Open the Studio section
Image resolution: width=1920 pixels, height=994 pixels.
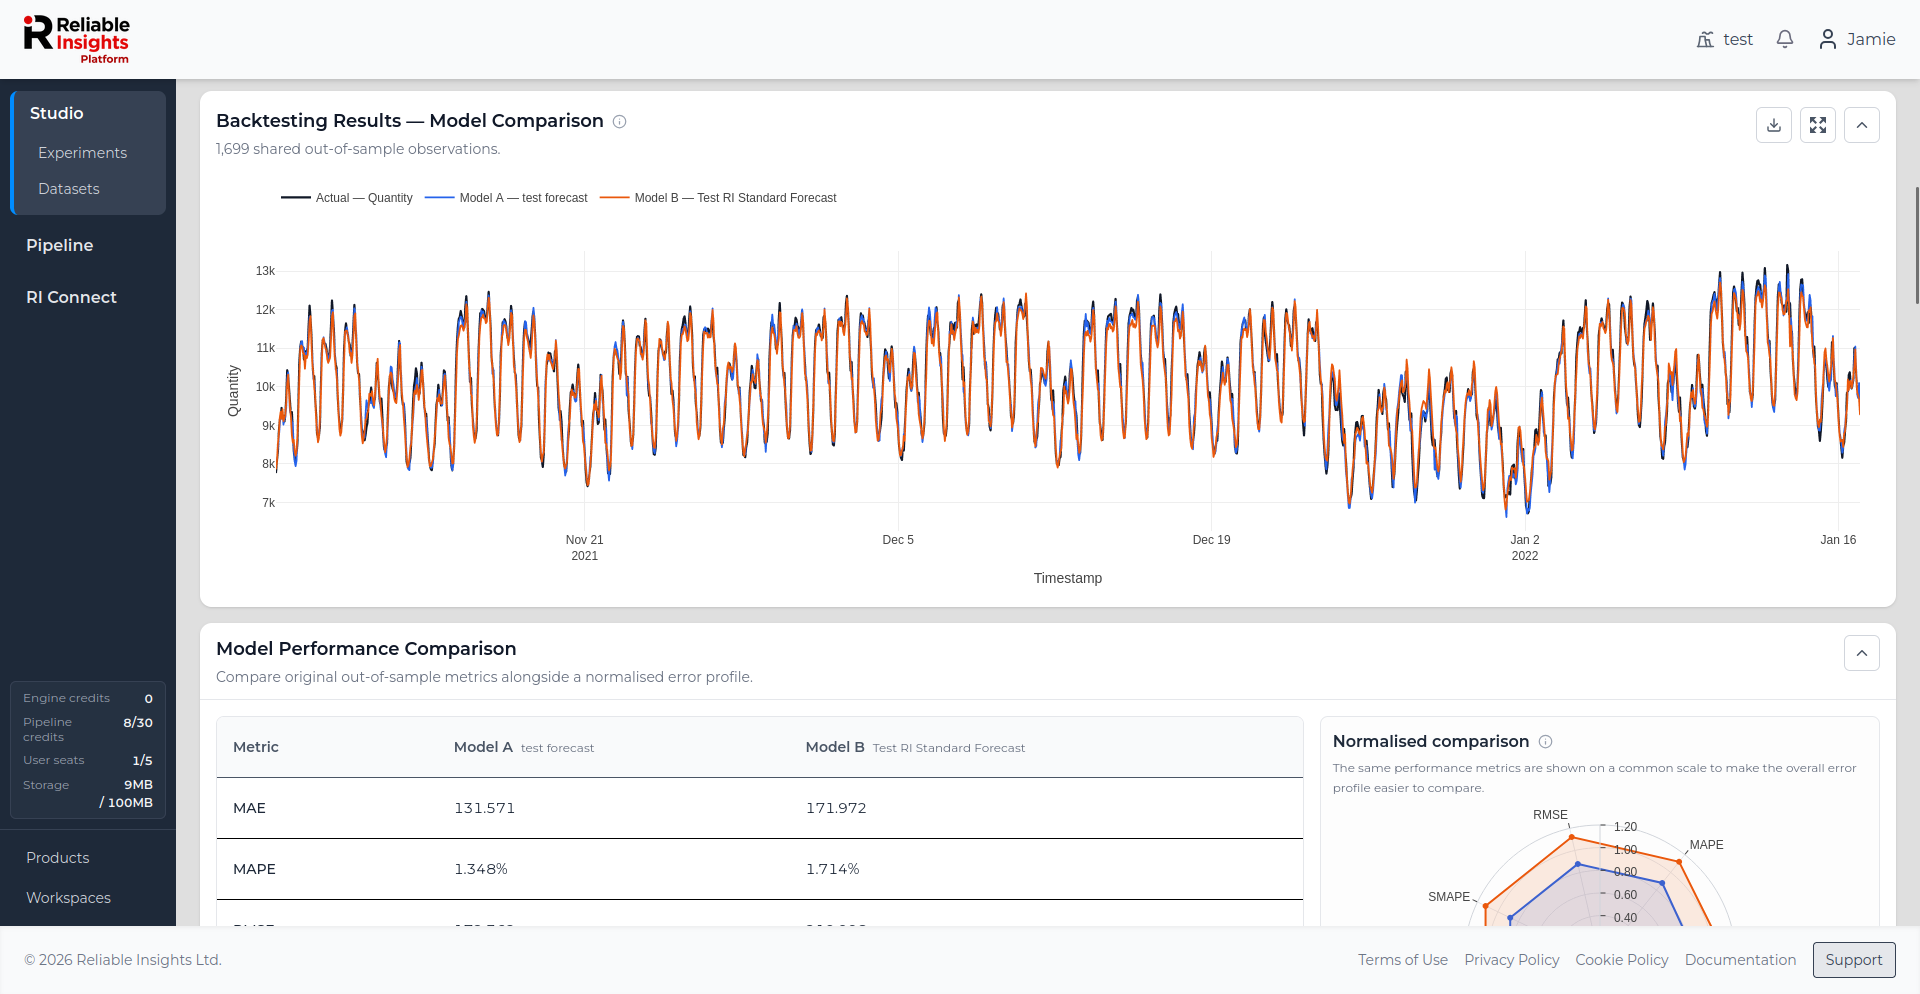click(56, 113)
